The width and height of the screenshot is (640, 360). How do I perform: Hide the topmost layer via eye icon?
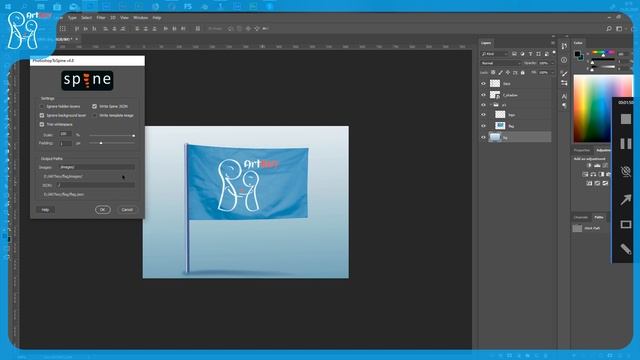(483, 84)
